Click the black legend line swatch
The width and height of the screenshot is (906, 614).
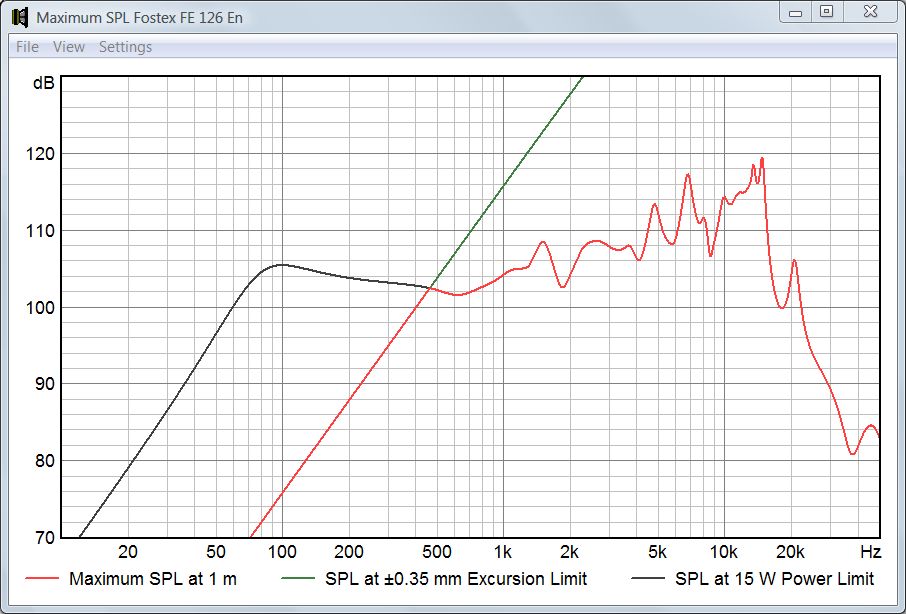click(x=648, y=579)
